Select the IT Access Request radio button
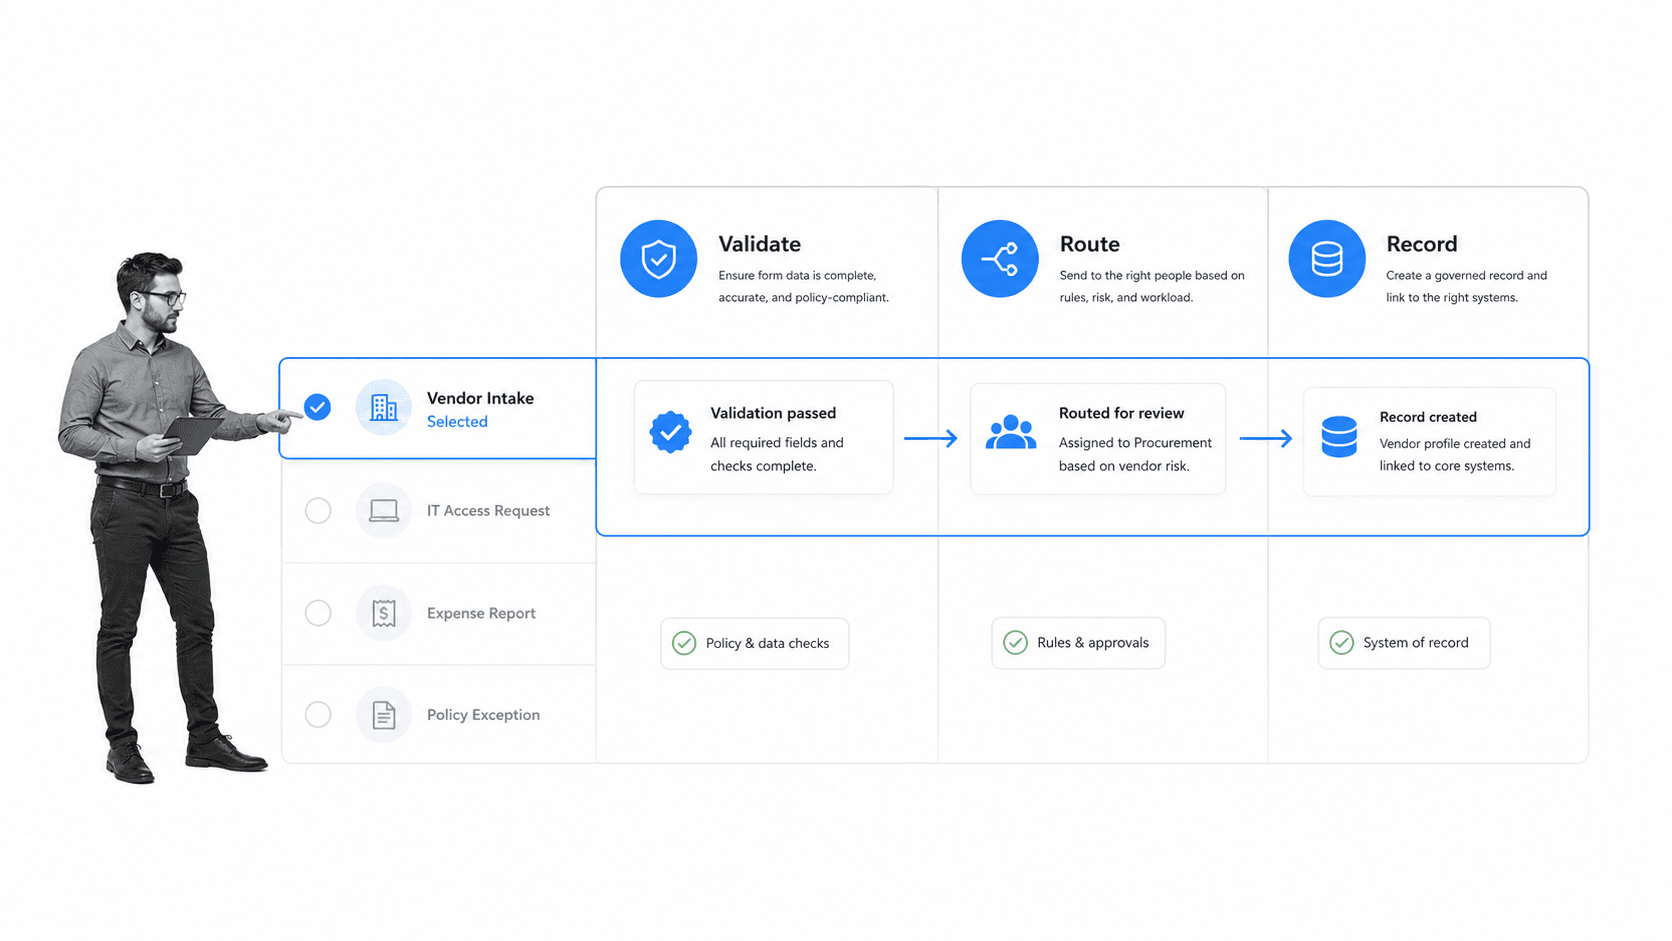 (x=318, y=511)
